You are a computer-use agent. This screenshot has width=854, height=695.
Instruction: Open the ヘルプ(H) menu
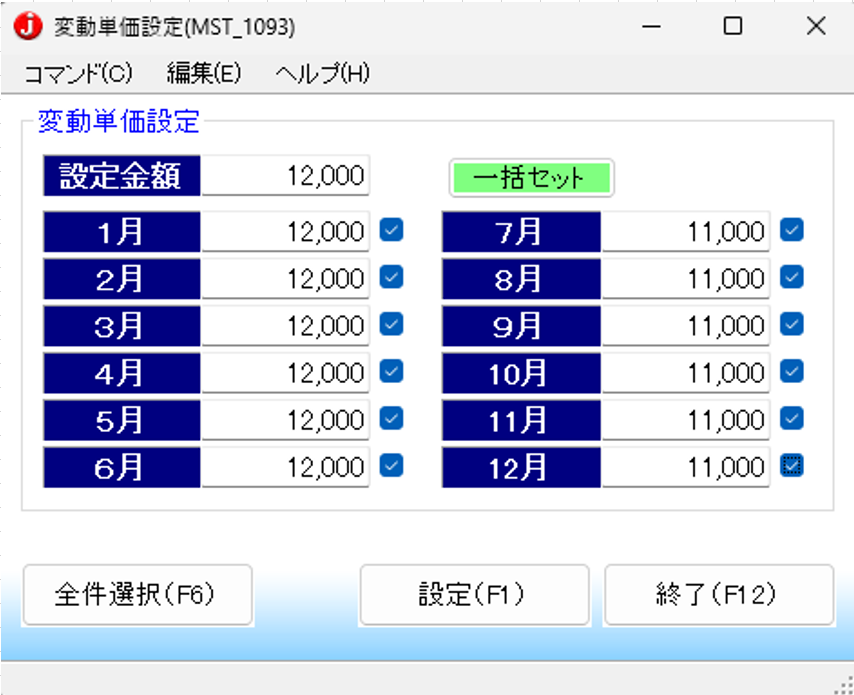click(322, 73)
